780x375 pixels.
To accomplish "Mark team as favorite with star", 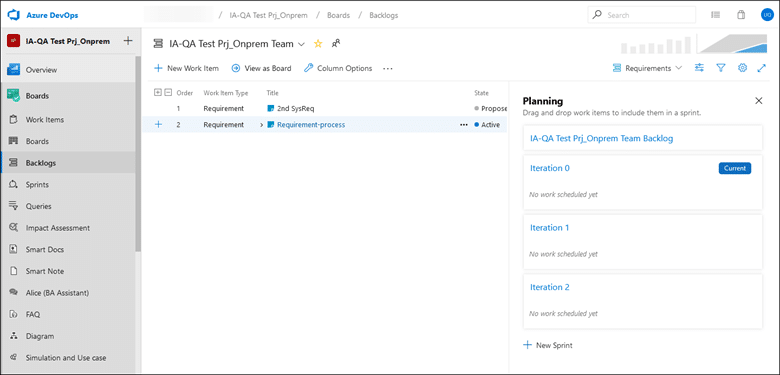I will tap(318, 44).
